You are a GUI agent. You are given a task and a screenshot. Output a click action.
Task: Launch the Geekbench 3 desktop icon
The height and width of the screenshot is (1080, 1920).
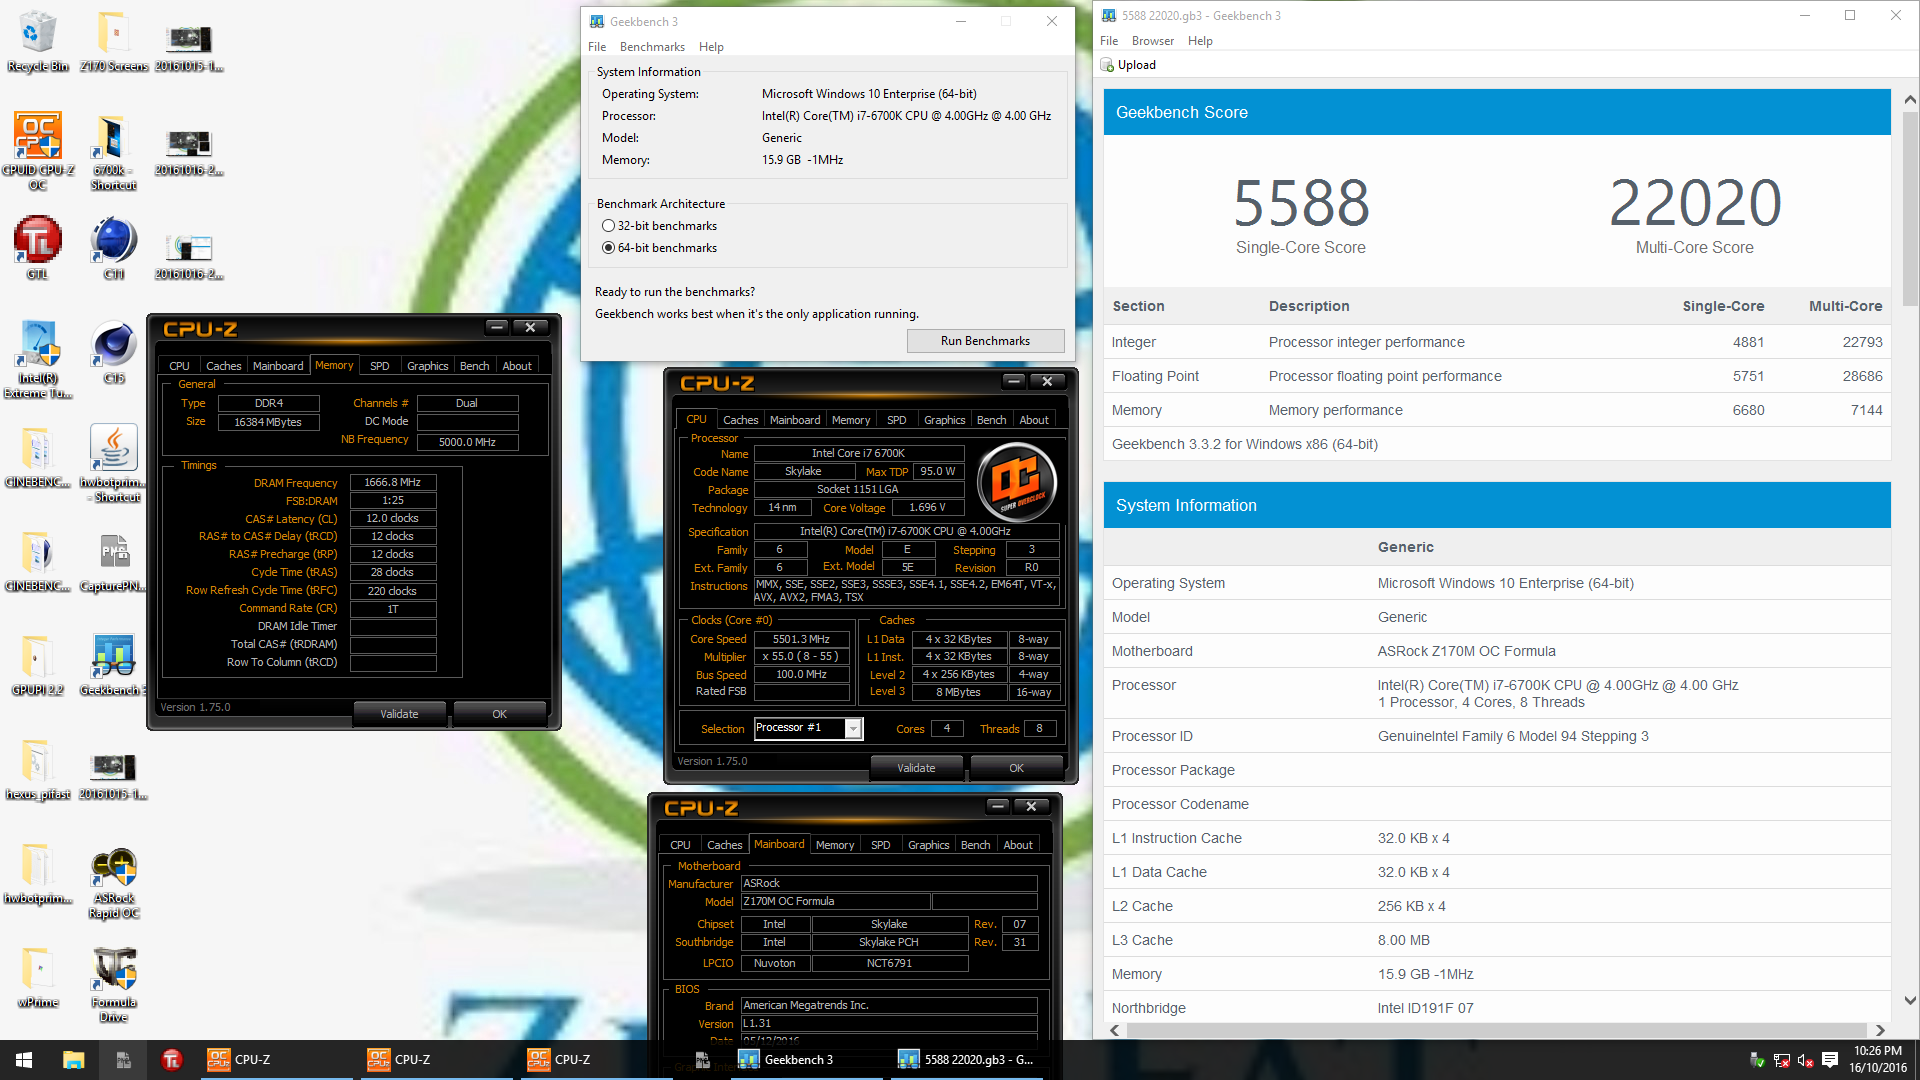(113, 664)
